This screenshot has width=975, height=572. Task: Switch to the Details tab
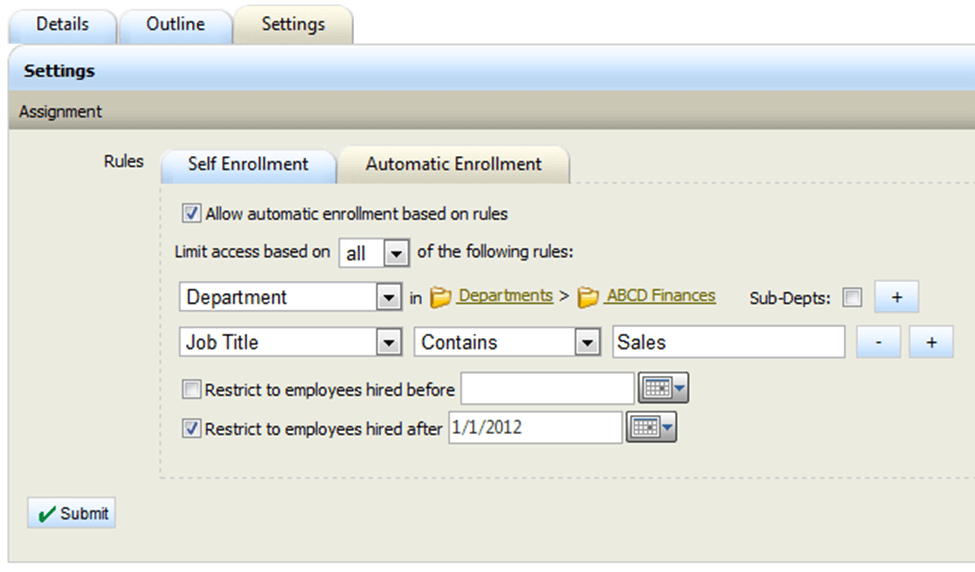62,25
